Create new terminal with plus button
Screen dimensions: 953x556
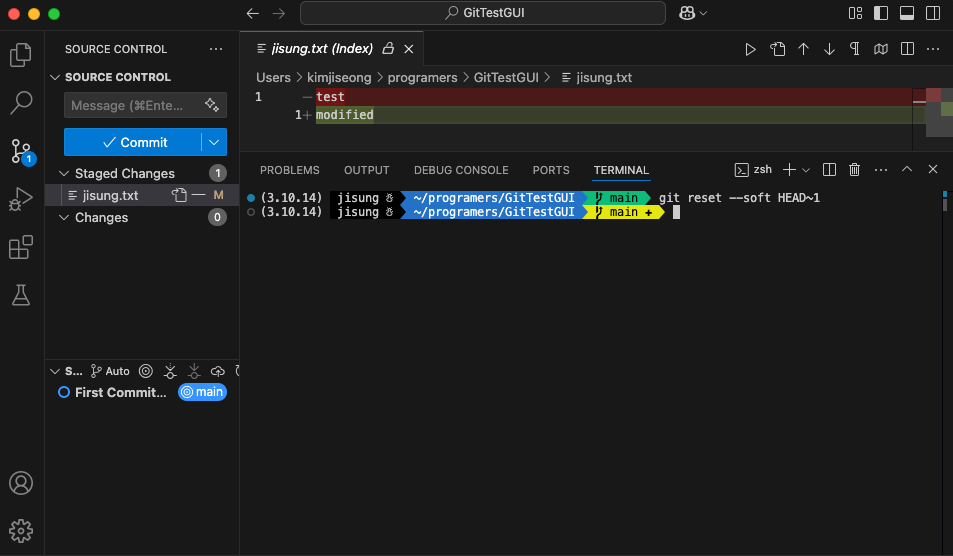pos(789,170)
